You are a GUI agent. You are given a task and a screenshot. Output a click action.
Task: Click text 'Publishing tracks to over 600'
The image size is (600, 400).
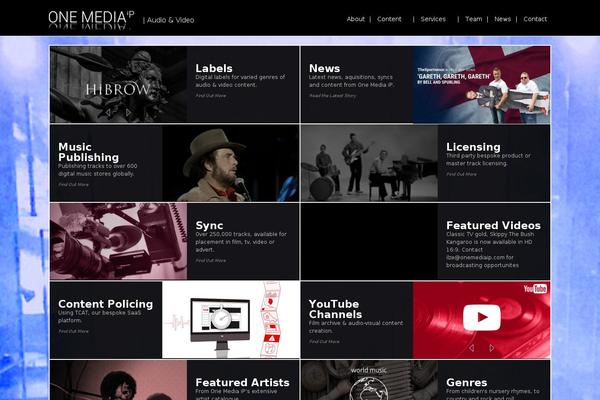coord(98,166)
